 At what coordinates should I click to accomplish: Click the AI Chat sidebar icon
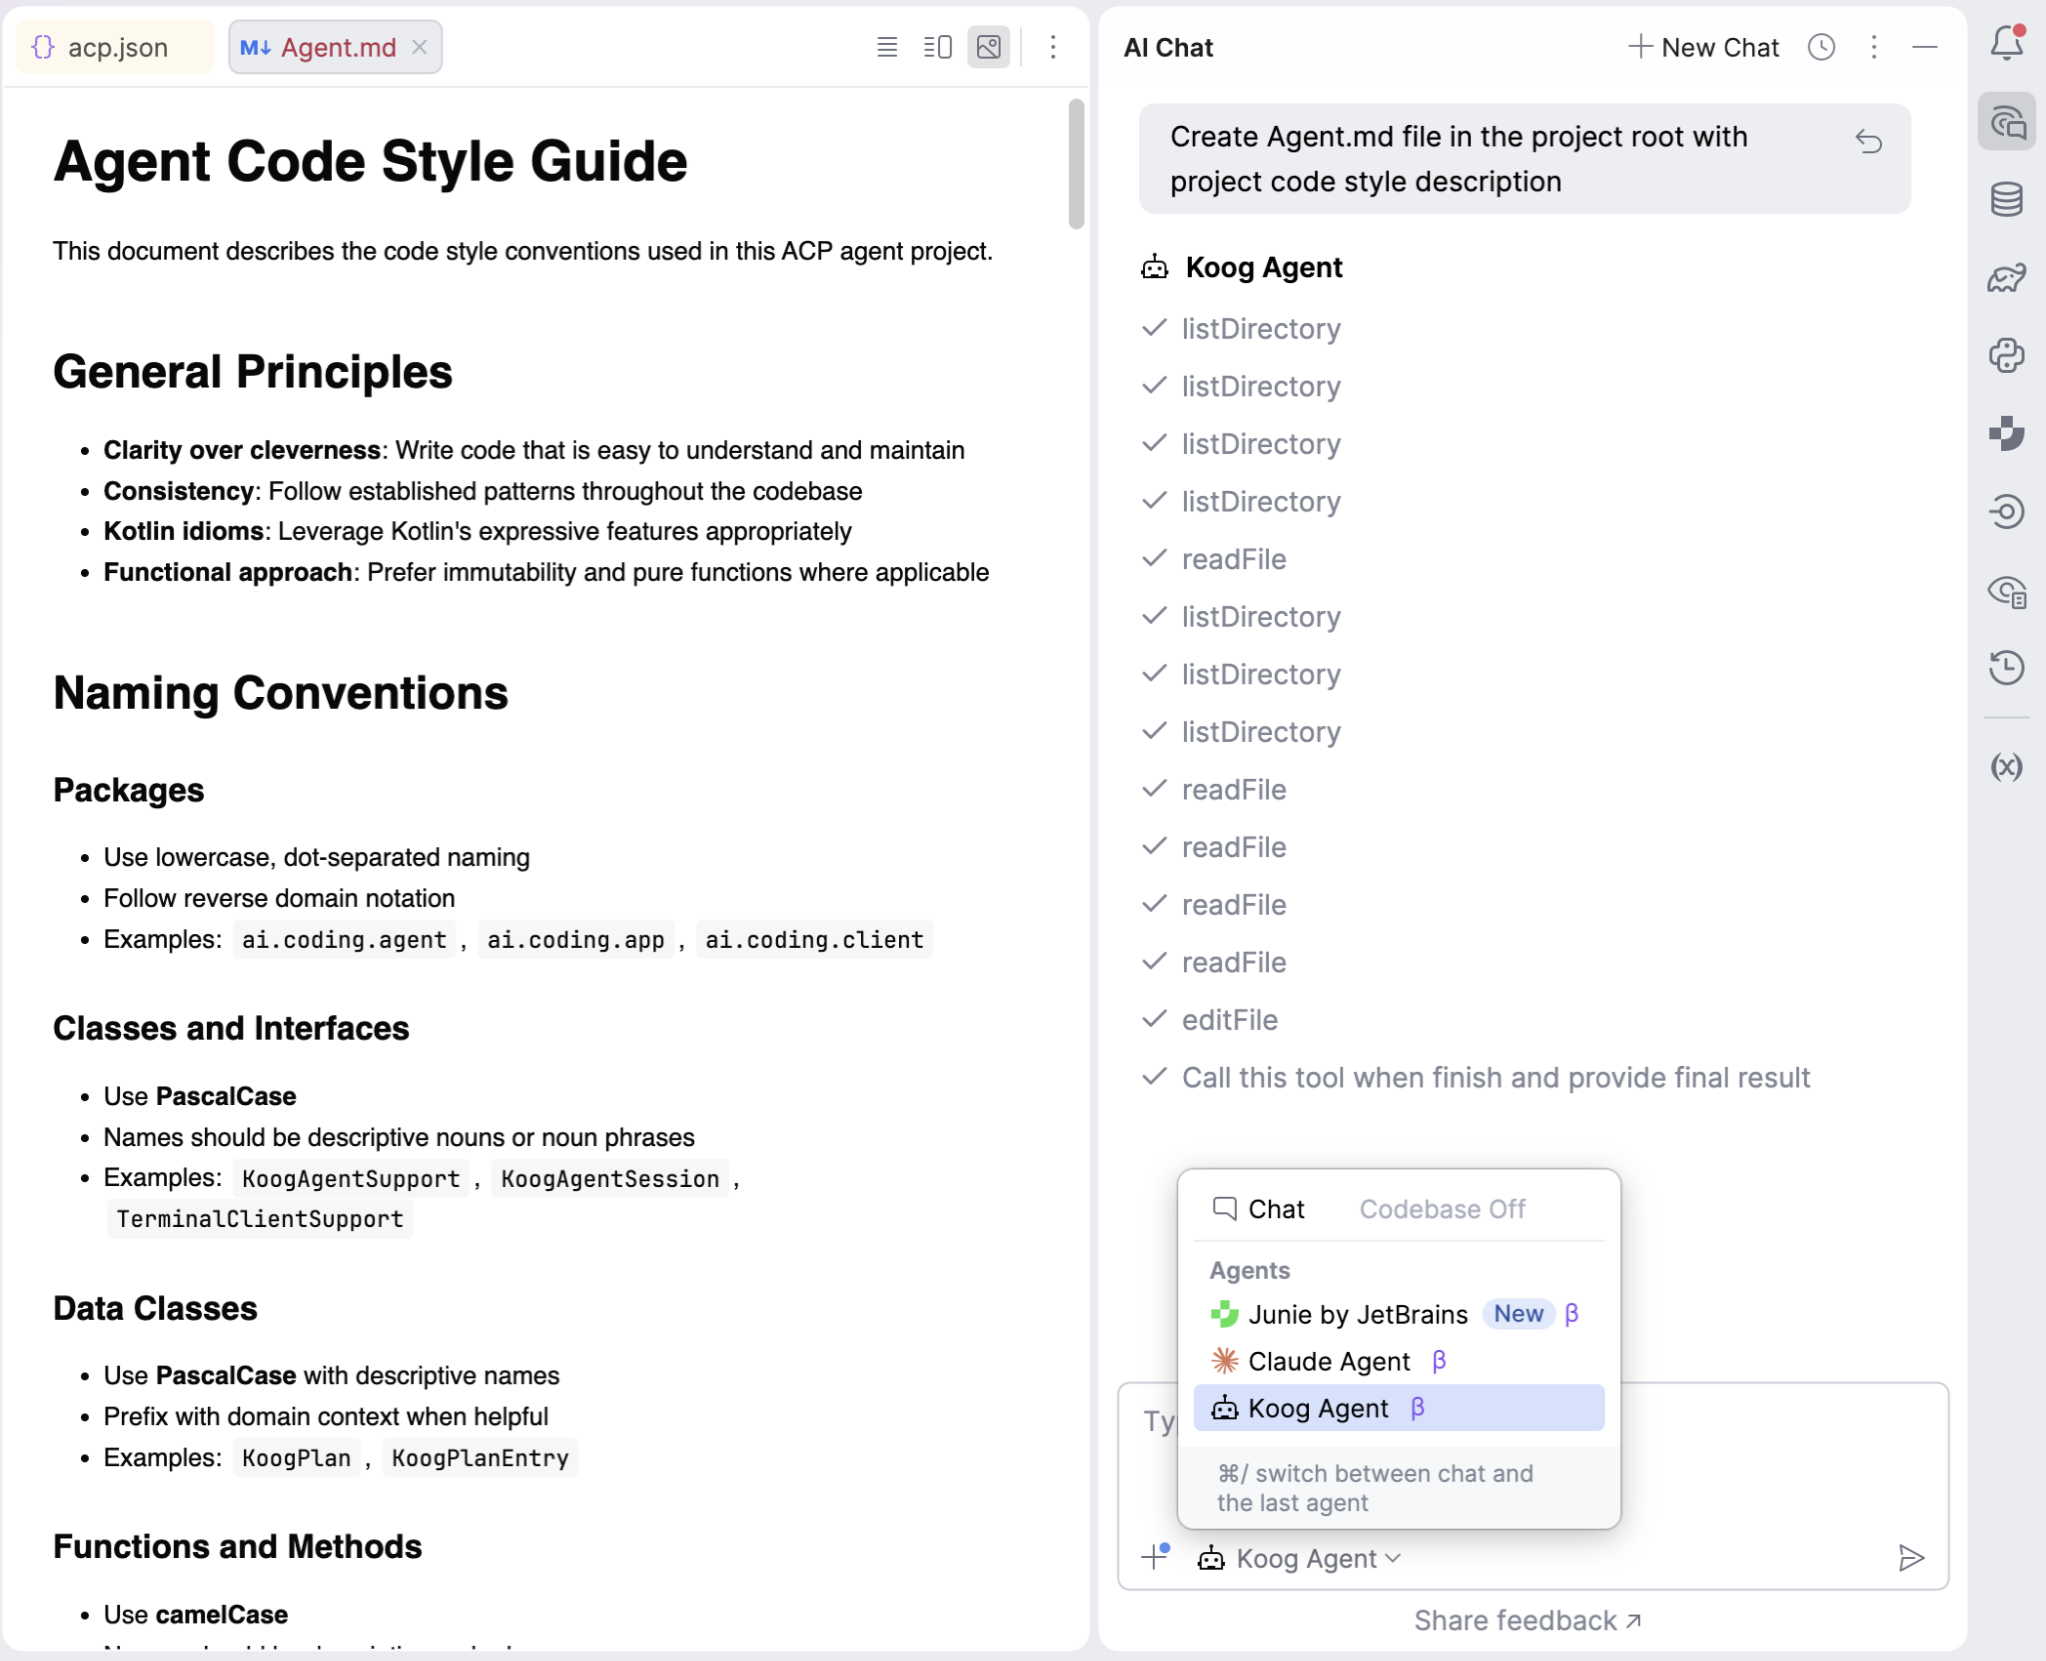tap(2006, 122)
